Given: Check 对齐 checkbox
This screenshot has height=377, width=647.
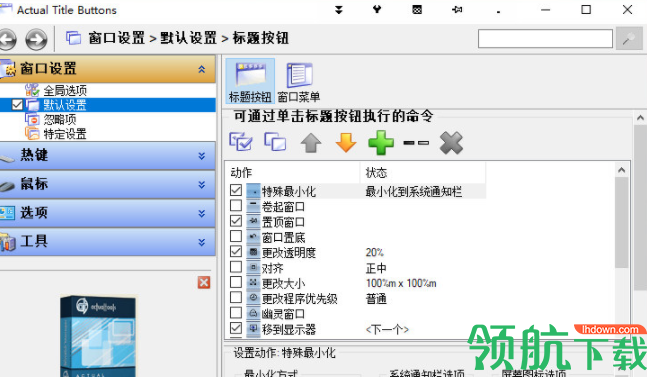Looking at the screenshot, I should click(236, 267).
